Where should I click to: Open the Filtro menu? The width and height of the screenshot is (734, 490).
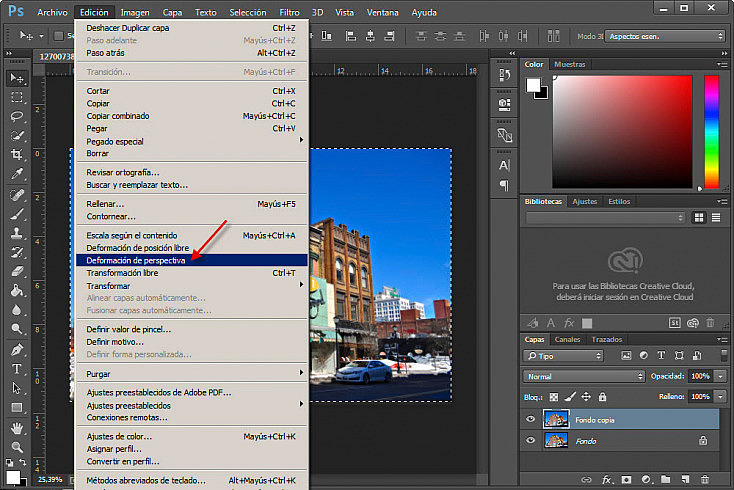tap(289, 12)
